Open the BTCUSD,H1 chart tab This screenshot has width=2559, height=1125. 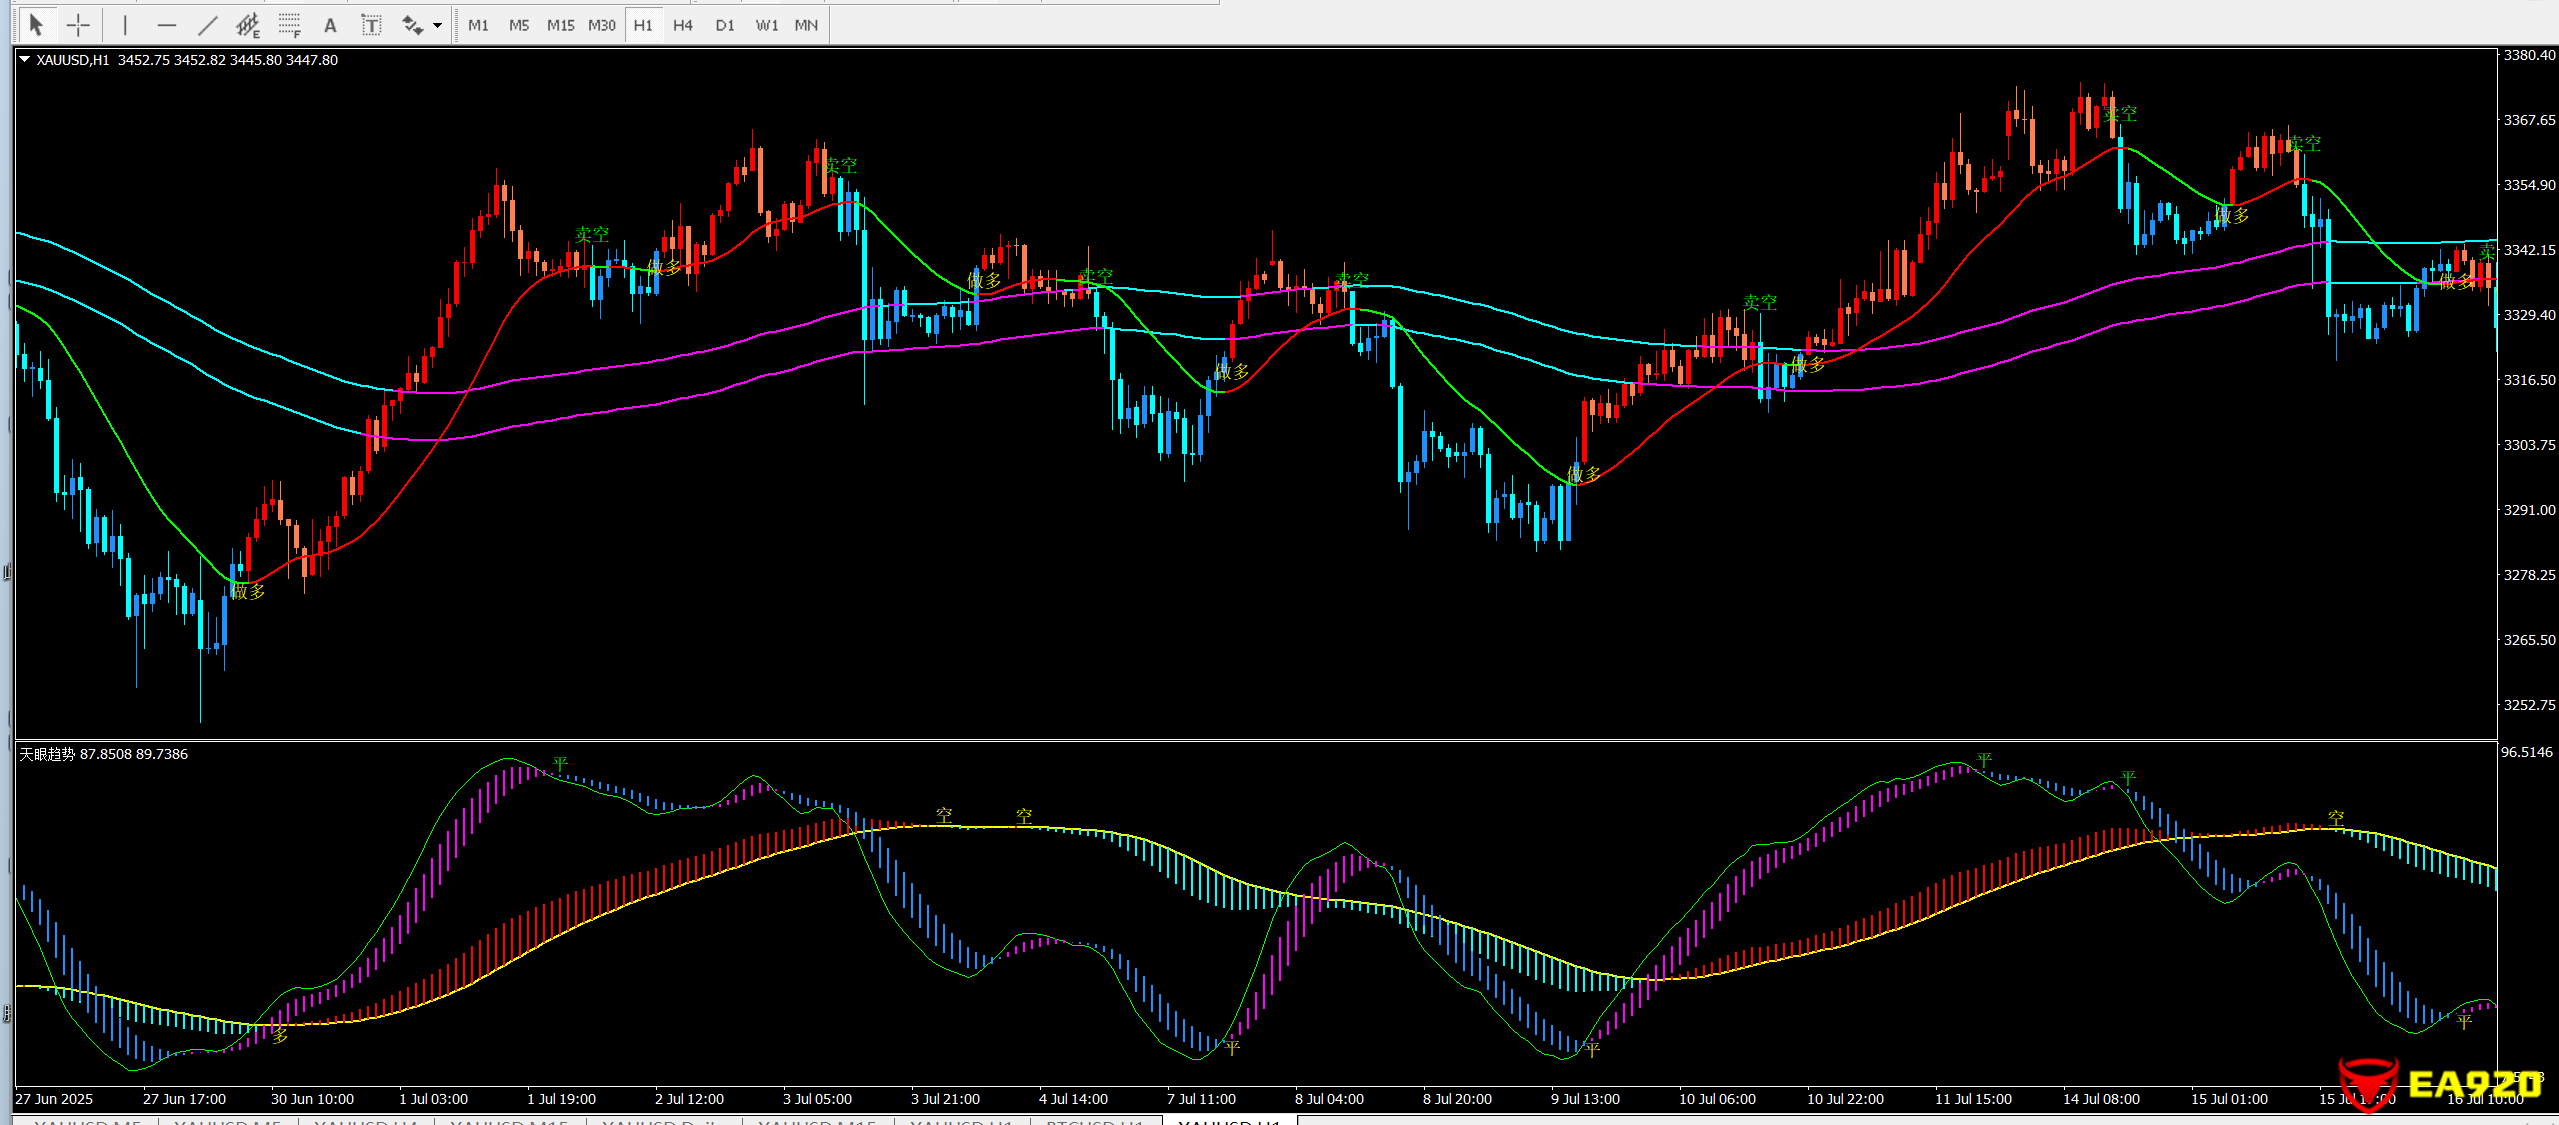(1095, 1122)
